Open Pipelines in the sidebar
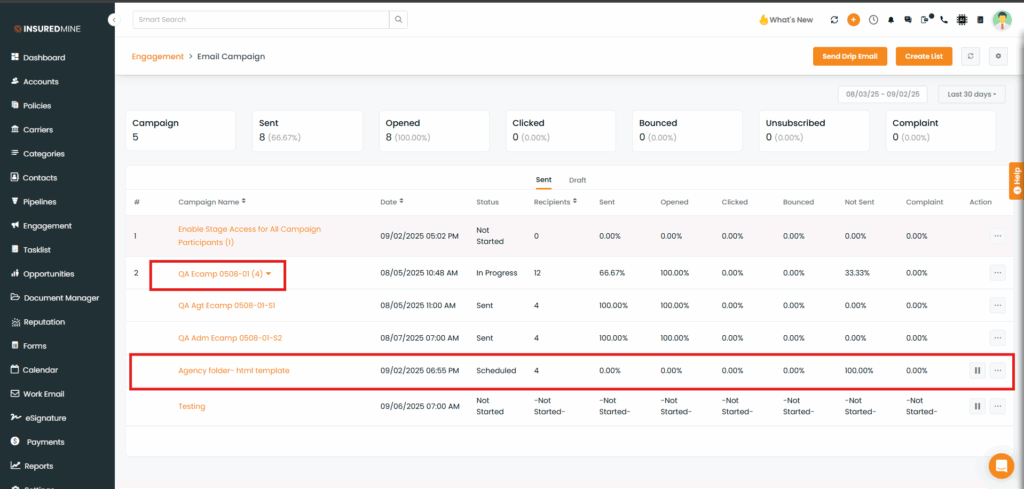 [39, 202]
